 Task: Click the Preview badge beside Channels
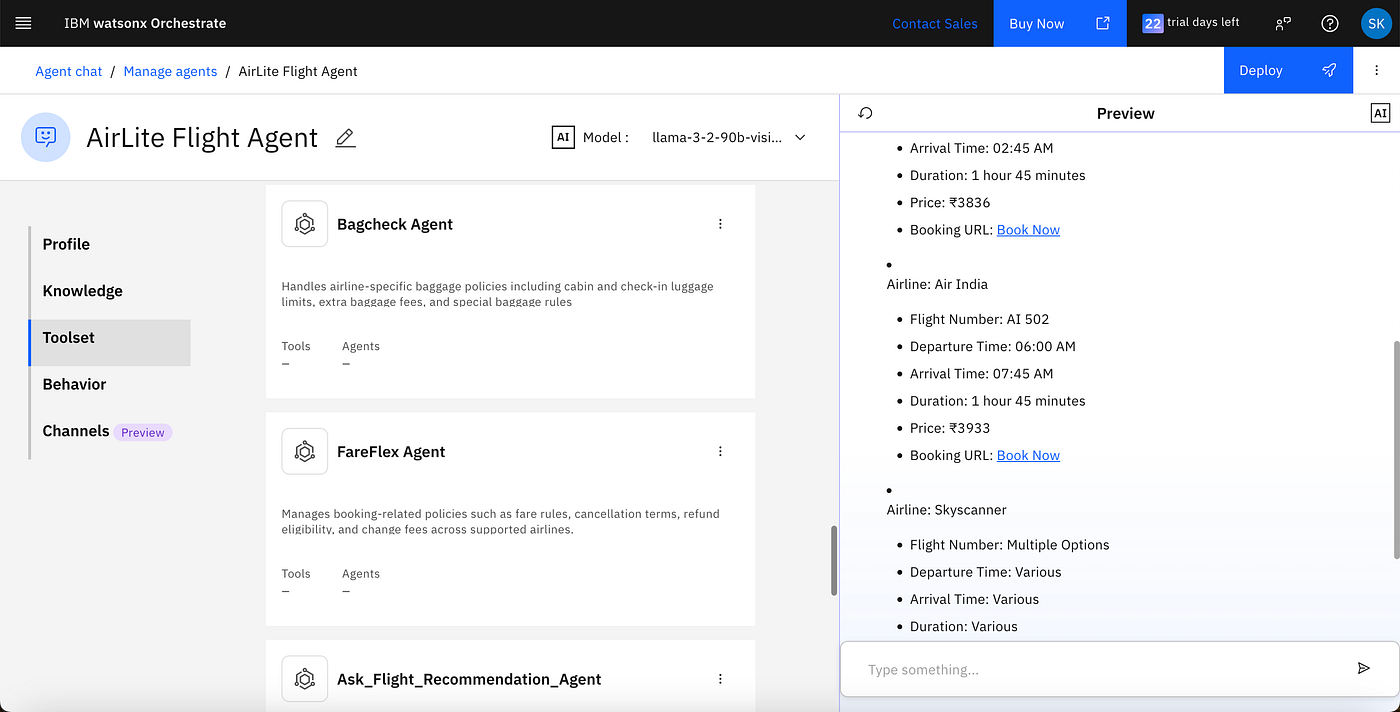tap(143, 432)
